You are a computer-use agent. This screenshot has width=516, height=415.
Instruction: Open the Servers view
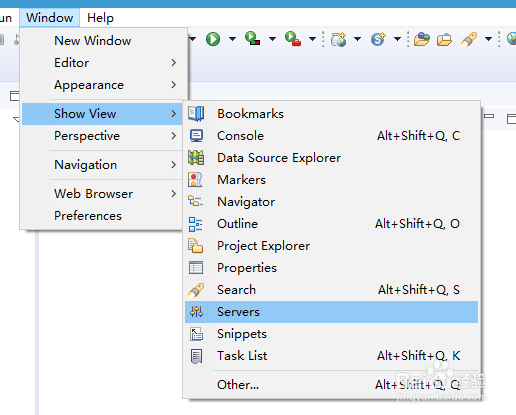click(331, 312)
